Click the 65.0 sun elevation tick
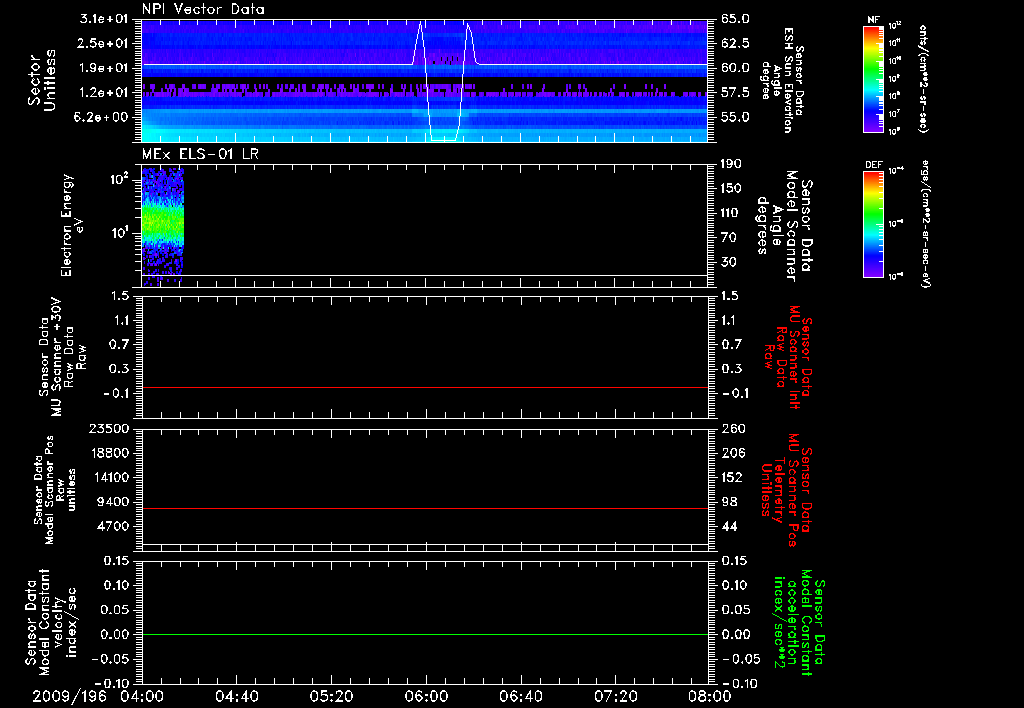1024x708 pixels. tap(735, 19)
